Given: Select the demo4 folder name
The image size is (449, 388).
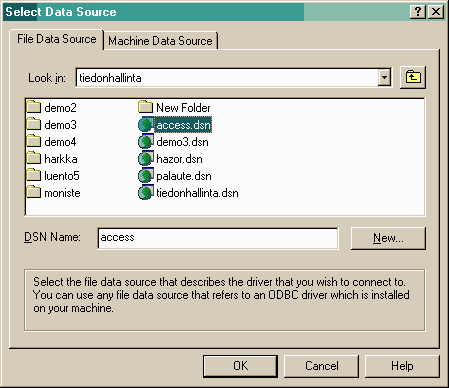Looking at the screenshot, I should (60, 142).
